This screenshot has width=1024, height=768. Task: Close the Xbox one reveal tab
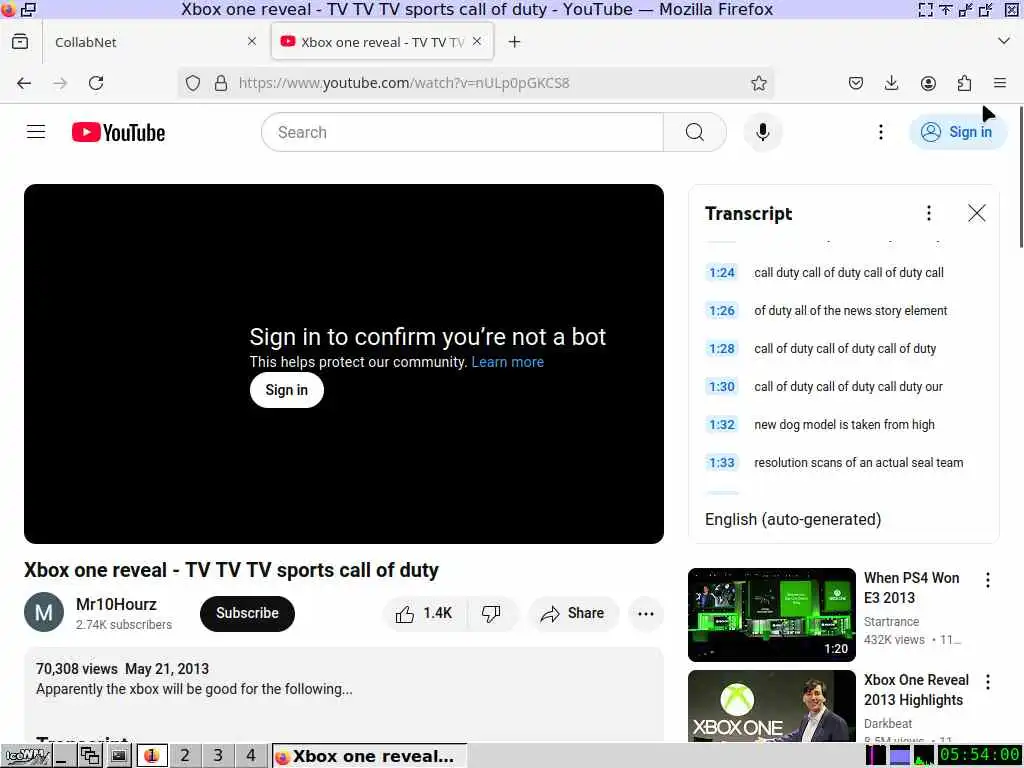(477, 41)
